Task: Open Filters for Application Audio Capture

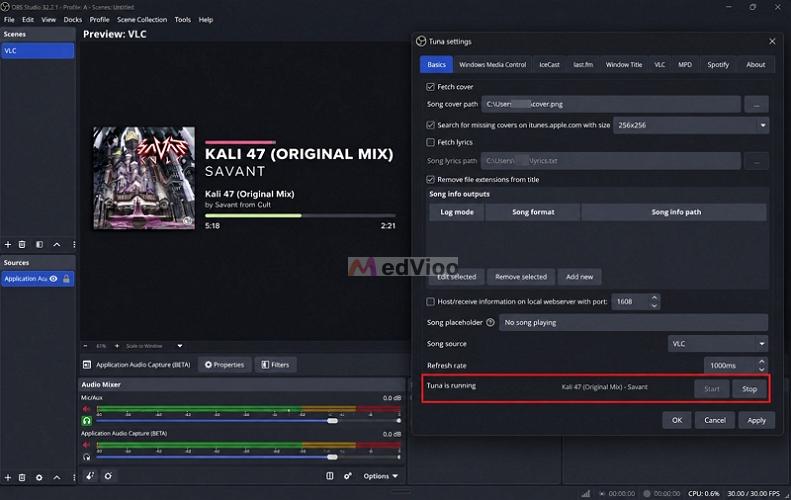Action: pyautogui.click(x=275, y=365)
